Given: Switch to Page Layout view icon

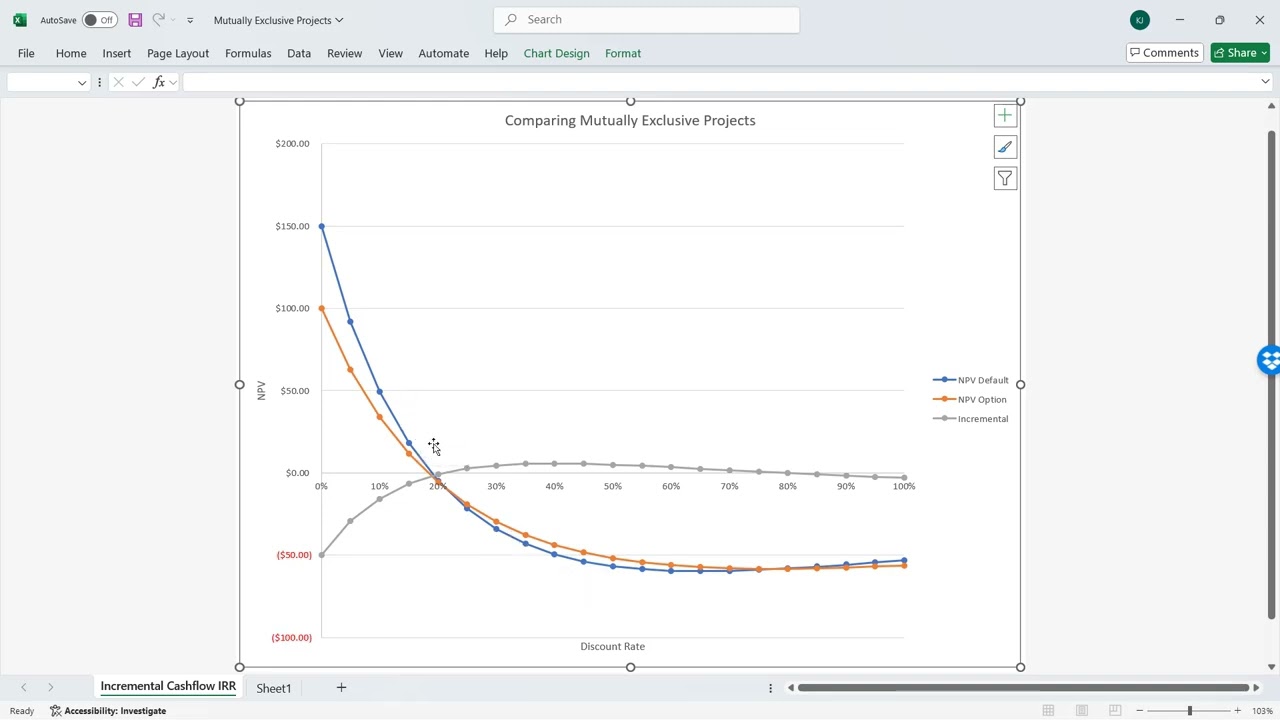Looking at the screenshot, I should coord(1081,711).
